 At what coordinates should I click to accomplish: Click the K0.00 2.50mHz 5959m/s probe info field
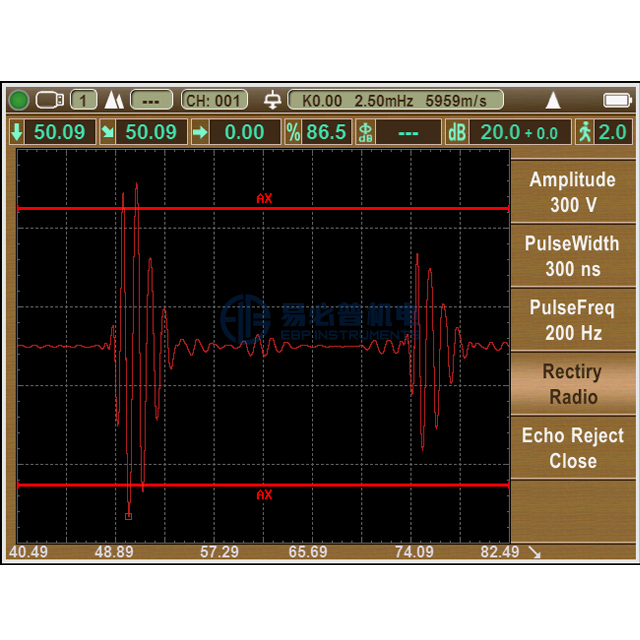395,100
